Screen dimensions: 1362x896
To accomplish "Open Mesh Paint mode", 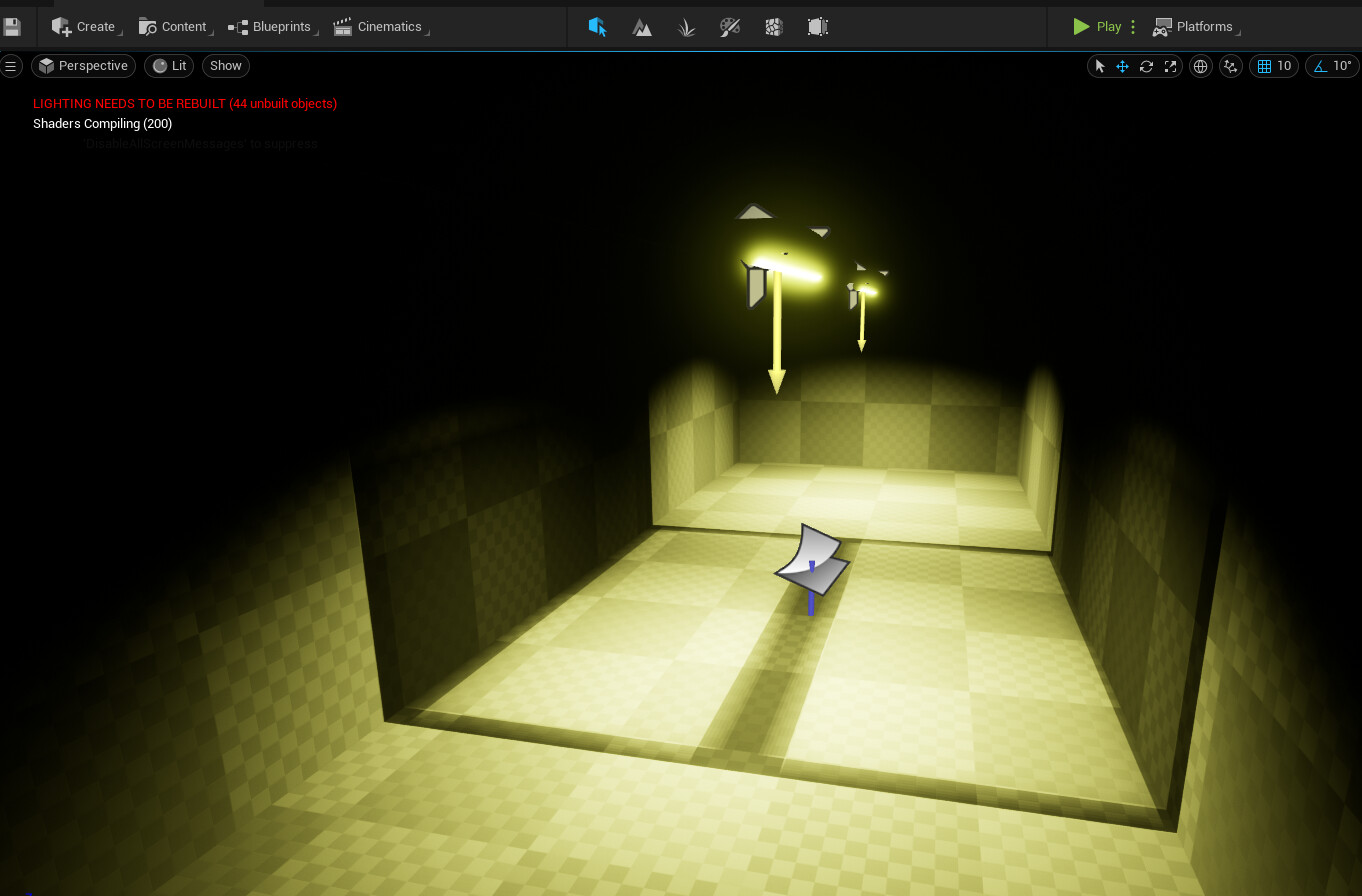I will [x=730, y=27].
